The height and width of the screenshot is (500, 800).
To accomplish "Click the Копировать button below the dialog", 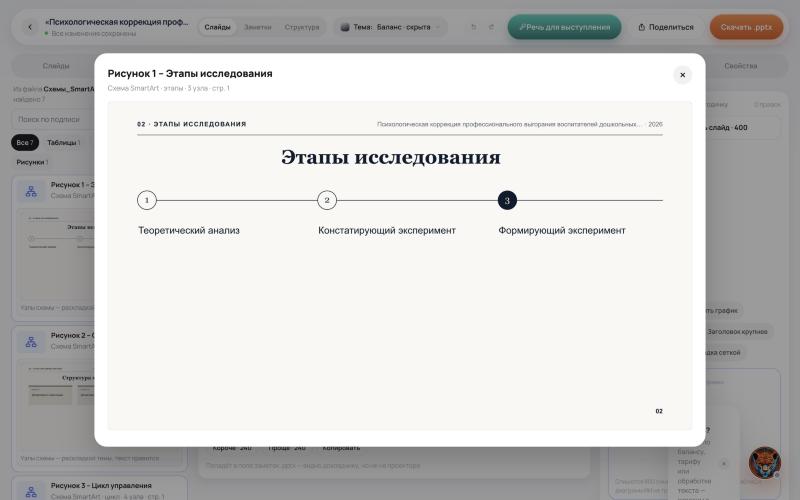I will [341, 448].
